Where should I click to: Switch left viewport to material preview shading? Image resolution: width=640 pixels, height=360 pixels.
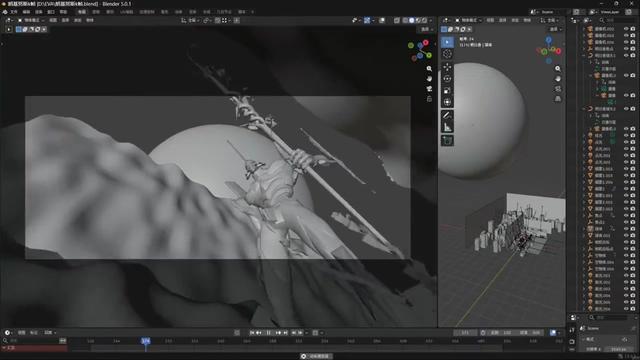[x=418, y=20]
